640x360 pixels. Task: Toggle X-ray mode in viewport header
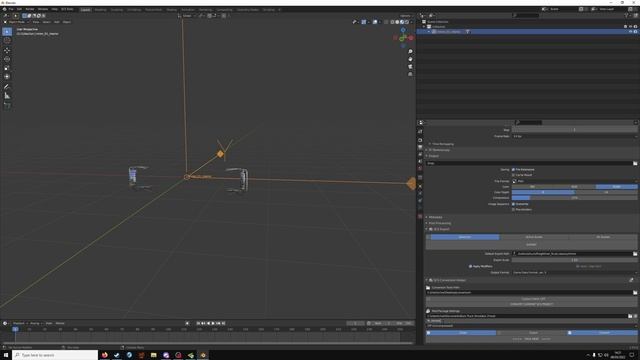pyautogui.click(x=386, y=22)
